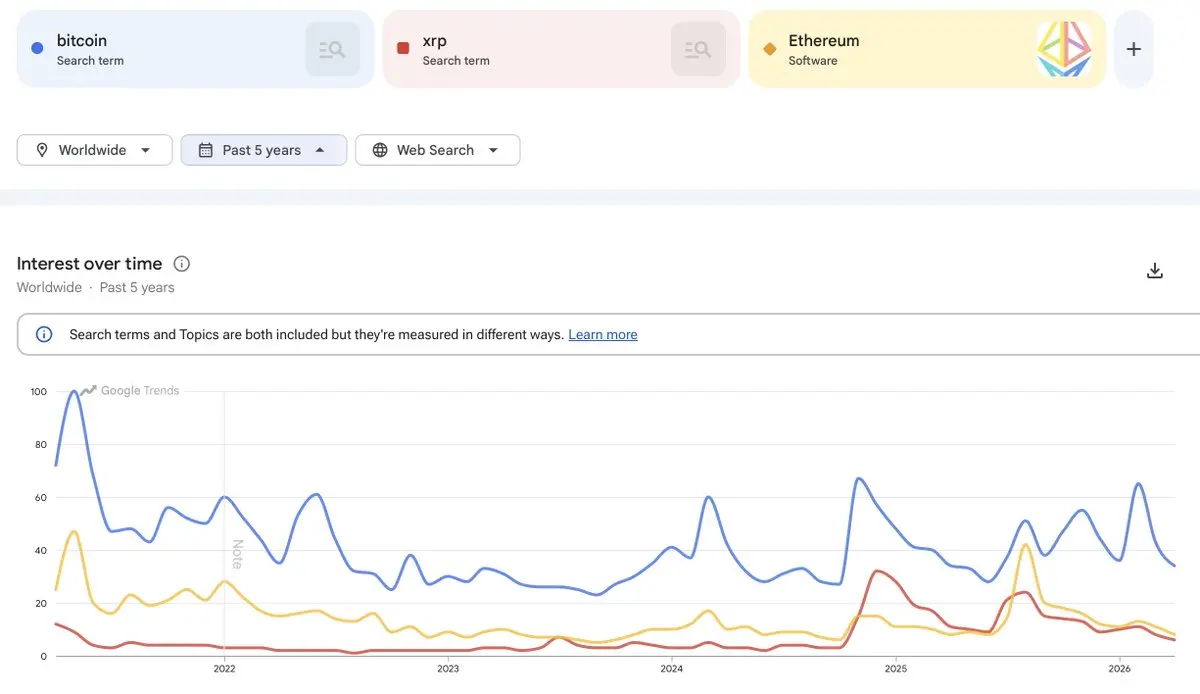Expand the Web Search type dropdown arrow
Viewport: 1200px width, 694px height.
(493, 150)
